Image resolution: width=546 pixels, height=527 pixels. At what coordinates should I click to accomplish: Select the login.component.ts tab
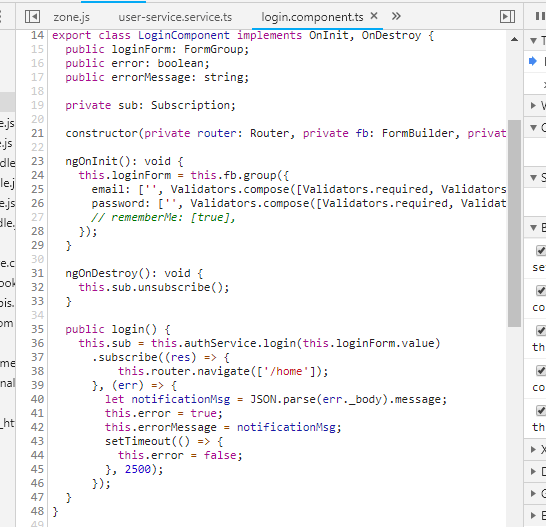[x=312, y=17]
